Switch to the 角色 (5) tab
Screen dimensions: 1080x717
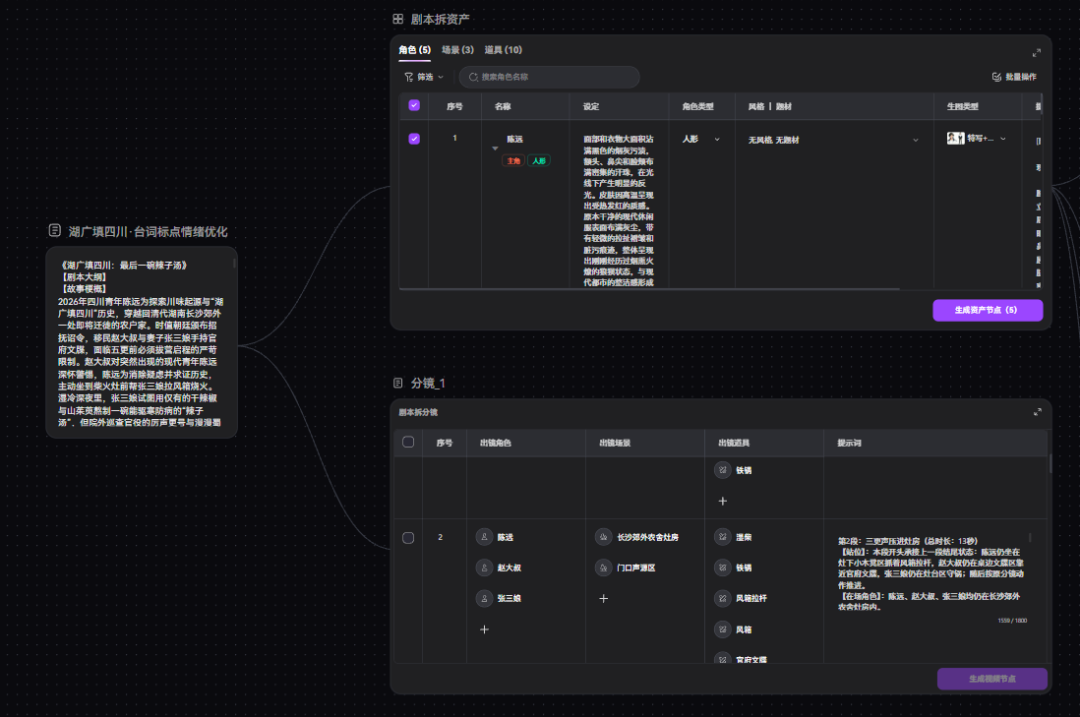[x=415, y=50]
